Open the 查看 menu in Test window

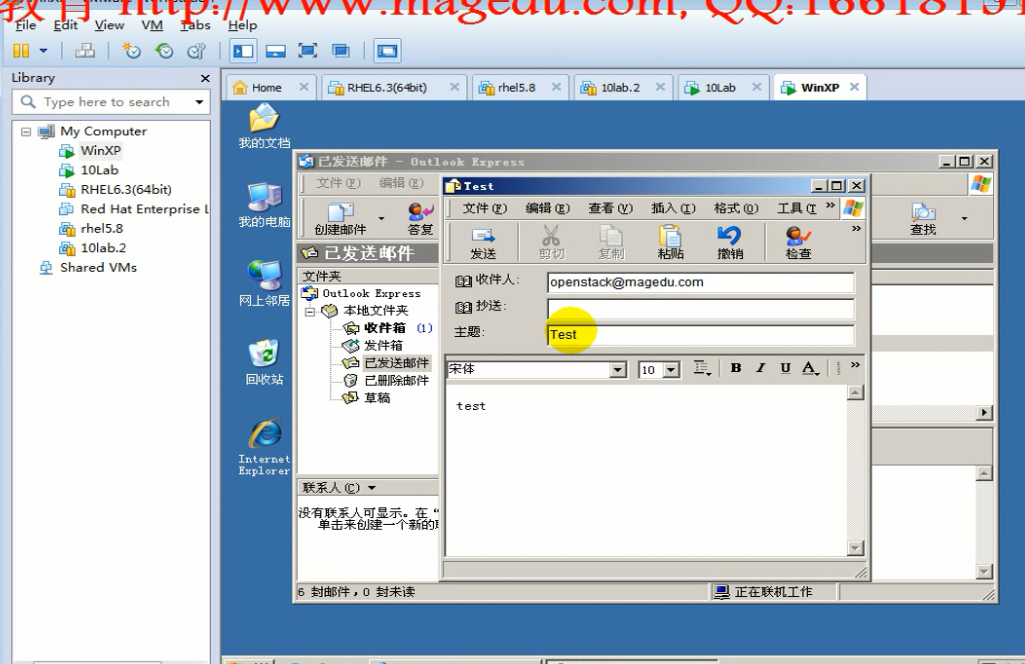coord(610,208)
